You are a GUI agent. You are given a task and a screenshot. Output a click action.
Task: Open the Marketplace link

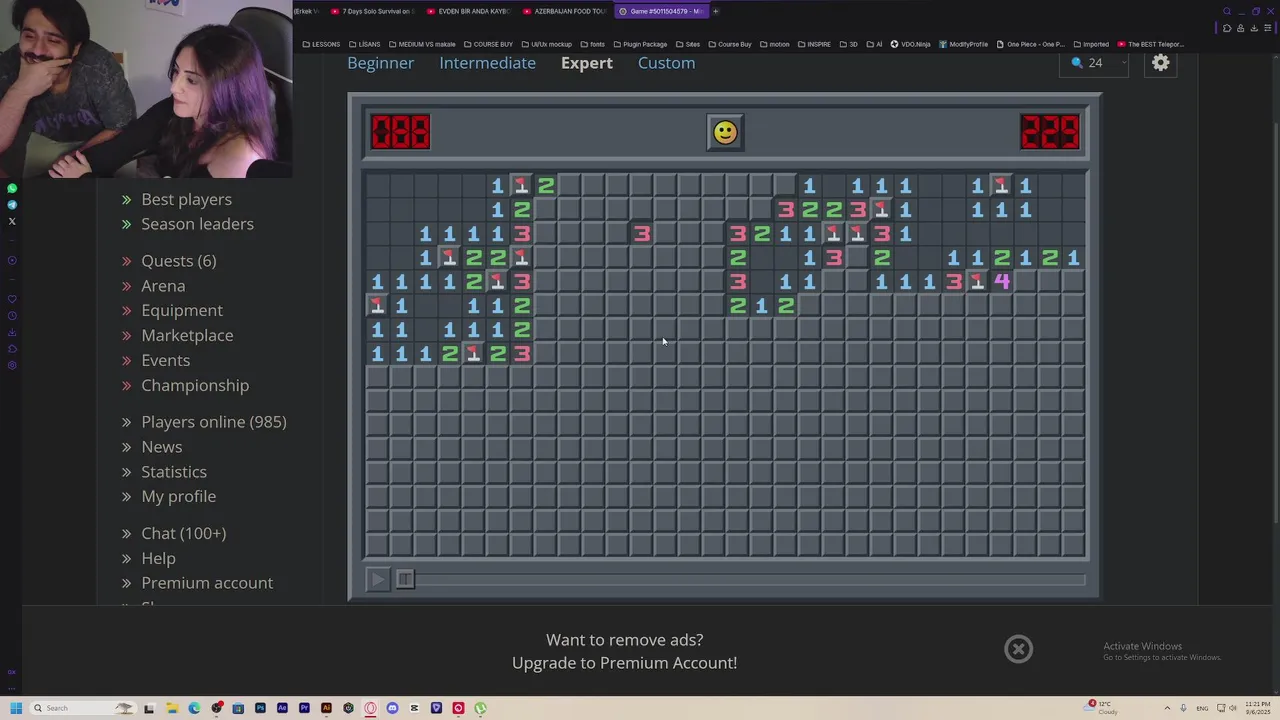[x=187, y=336]
